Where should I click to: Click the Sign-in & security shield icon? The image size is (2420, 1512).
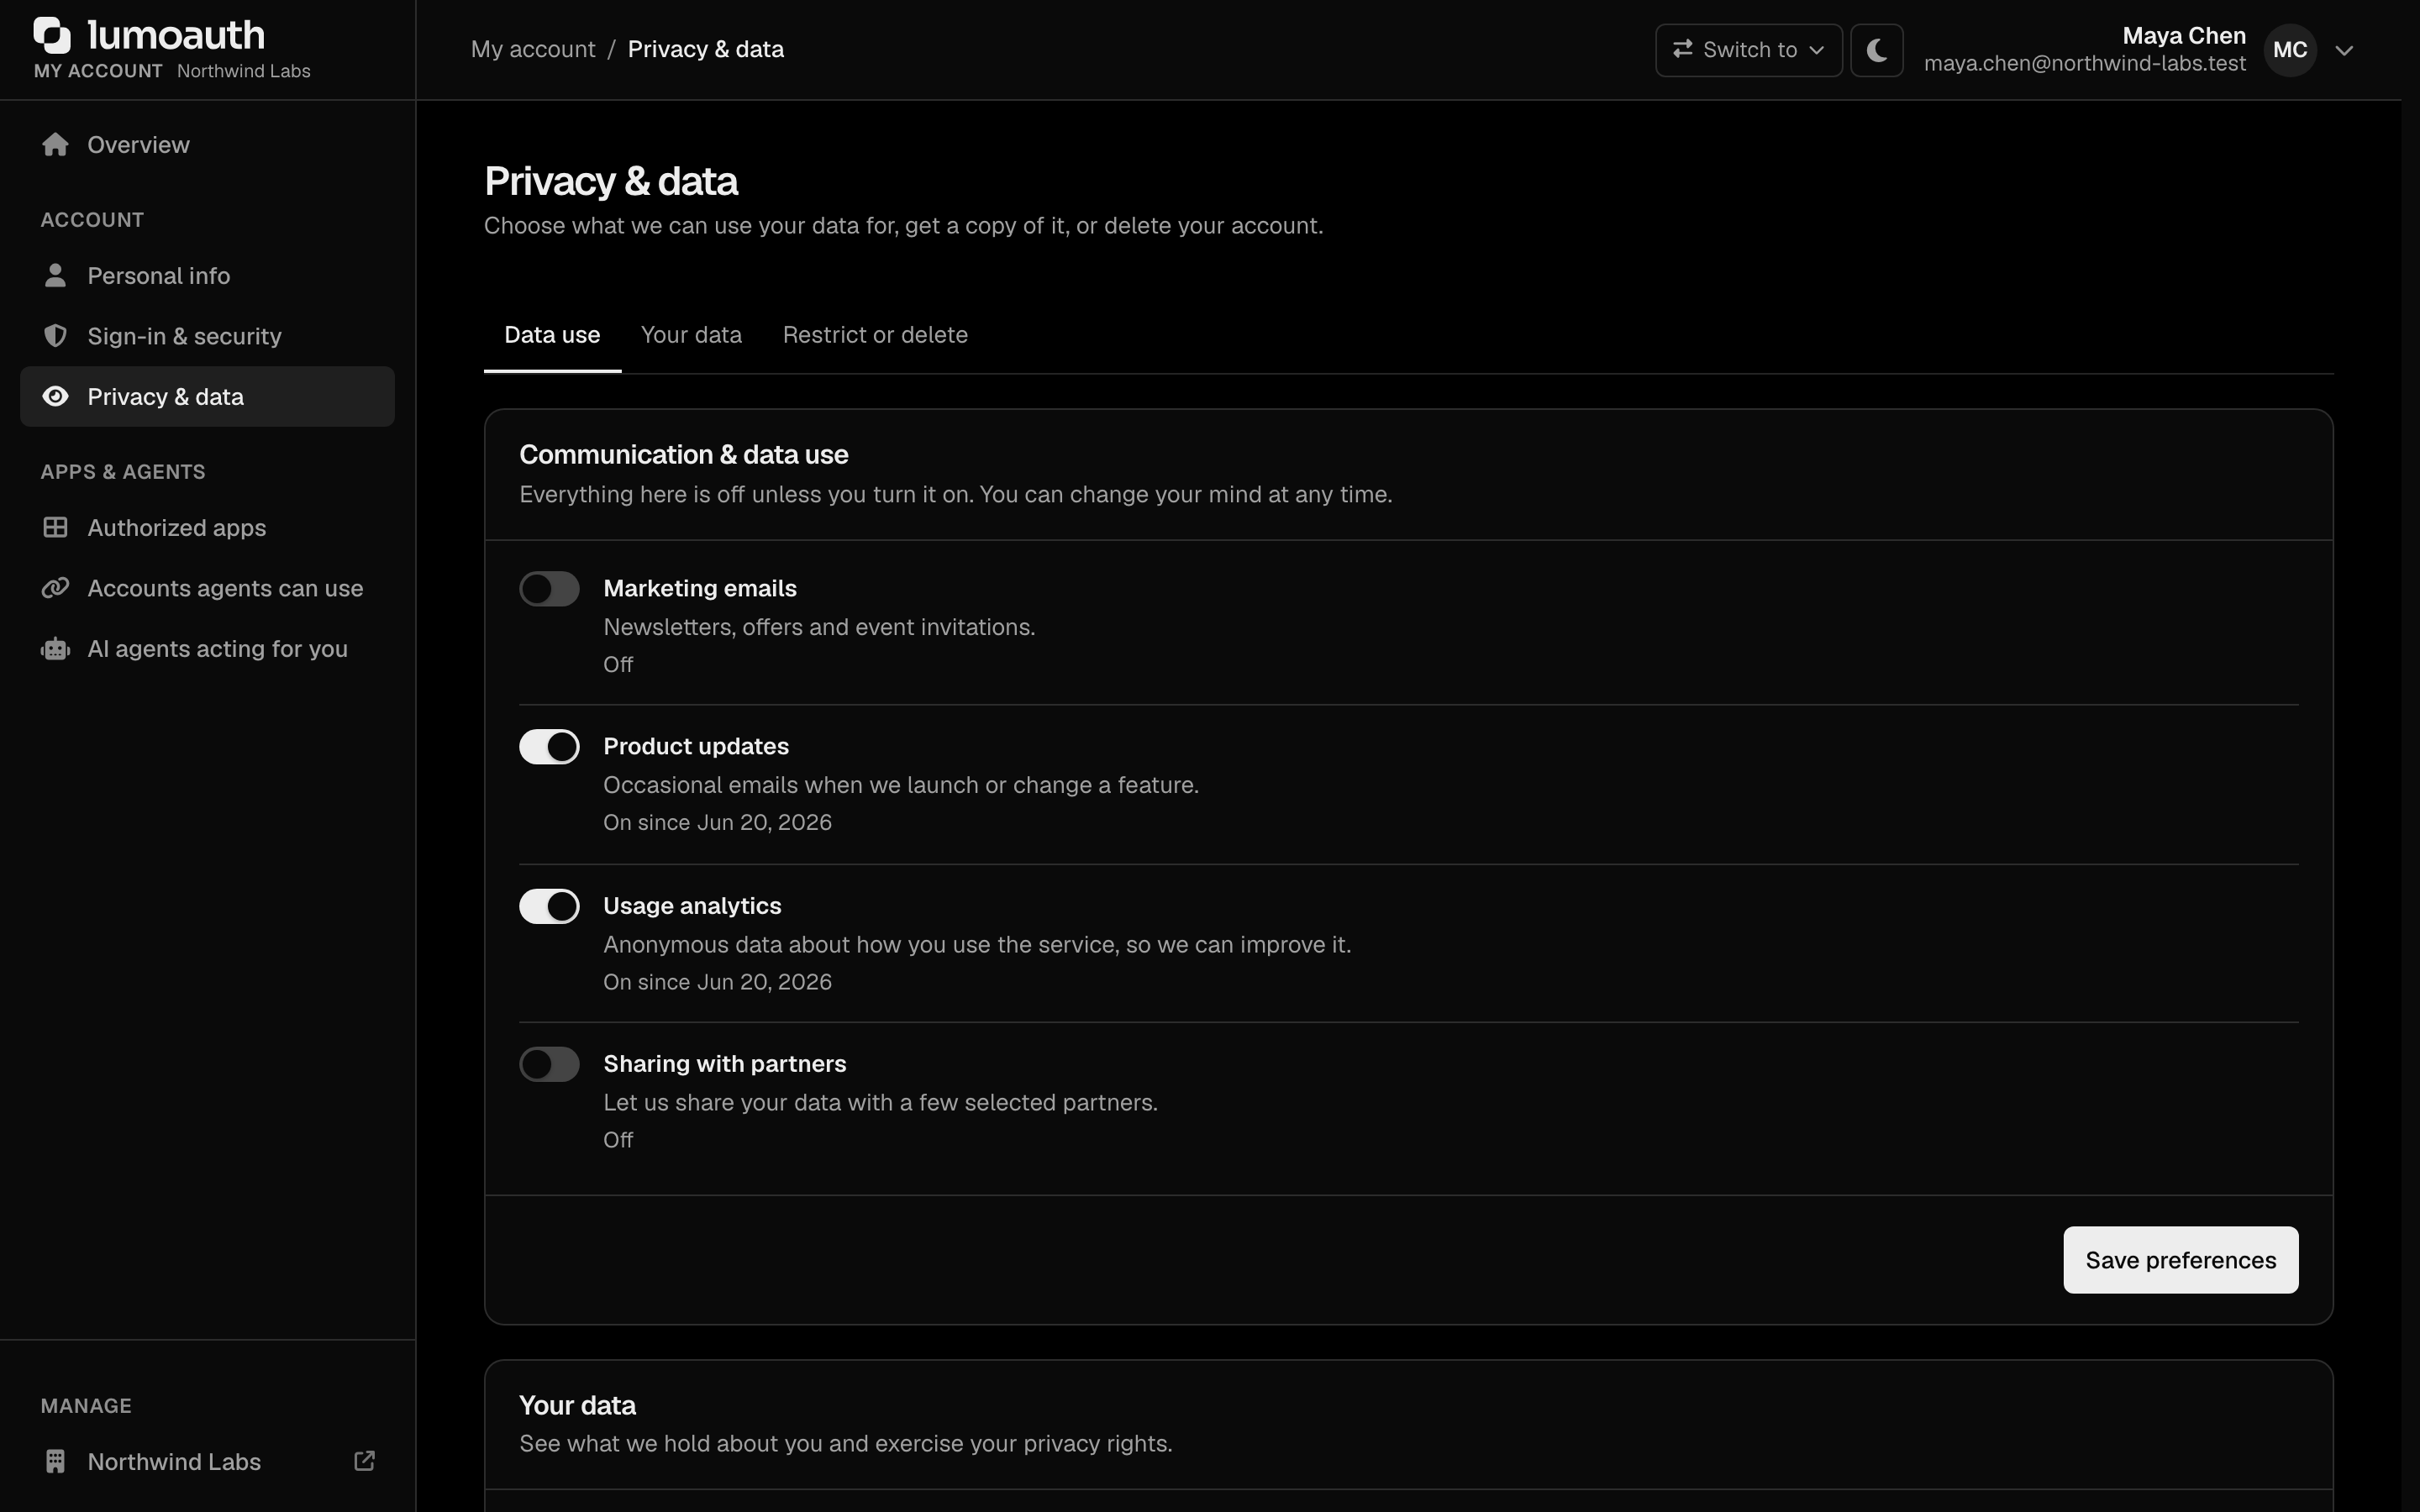pos(56,336)
